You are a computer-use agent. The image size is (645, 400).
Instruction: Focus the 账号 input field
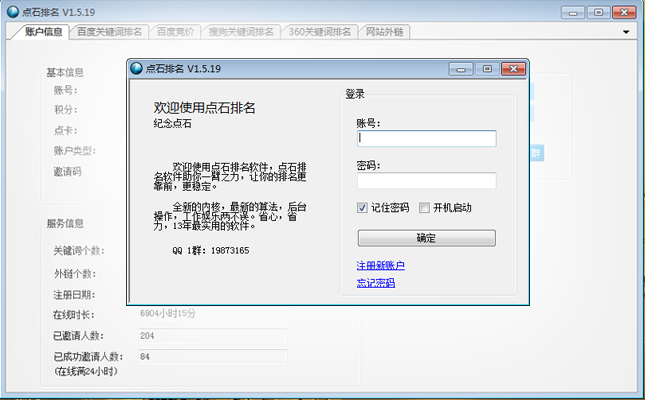pos(427,138)
